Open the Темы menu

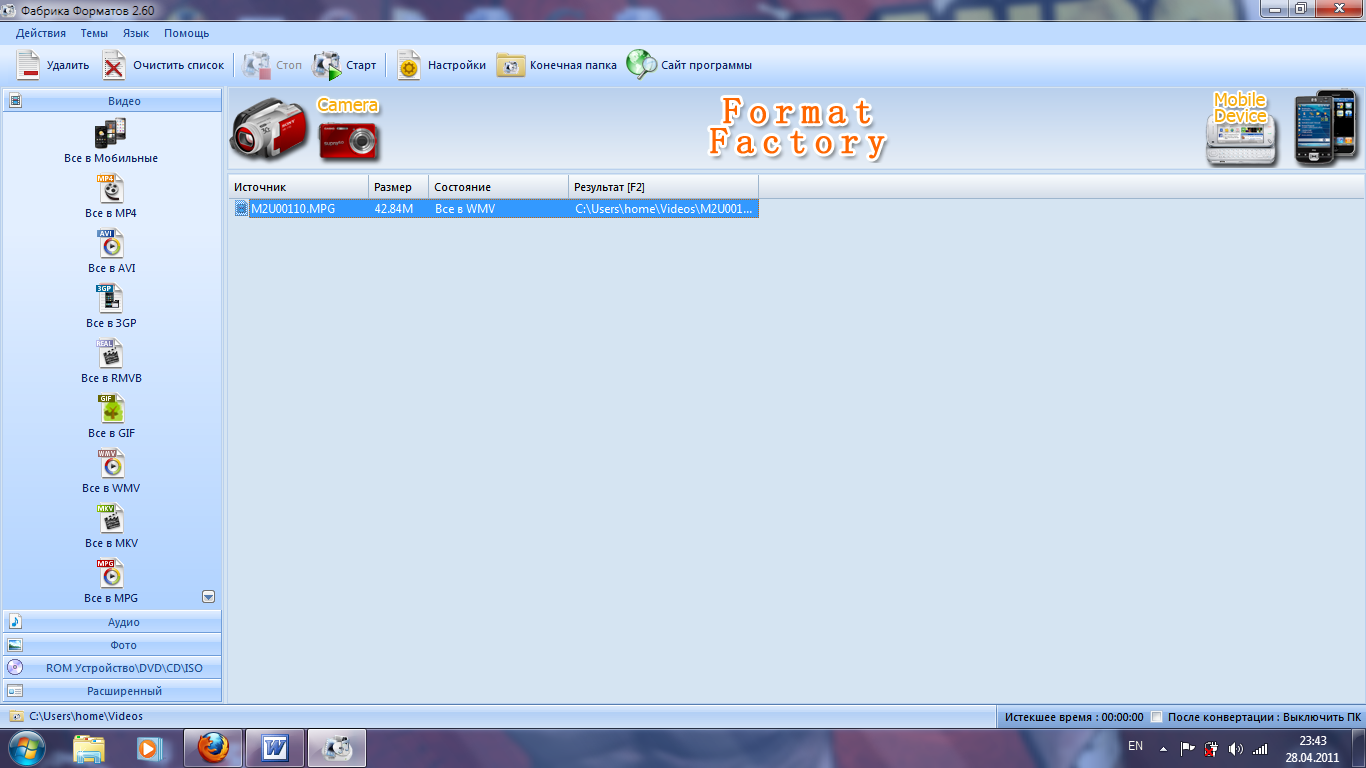coord(95,33)
